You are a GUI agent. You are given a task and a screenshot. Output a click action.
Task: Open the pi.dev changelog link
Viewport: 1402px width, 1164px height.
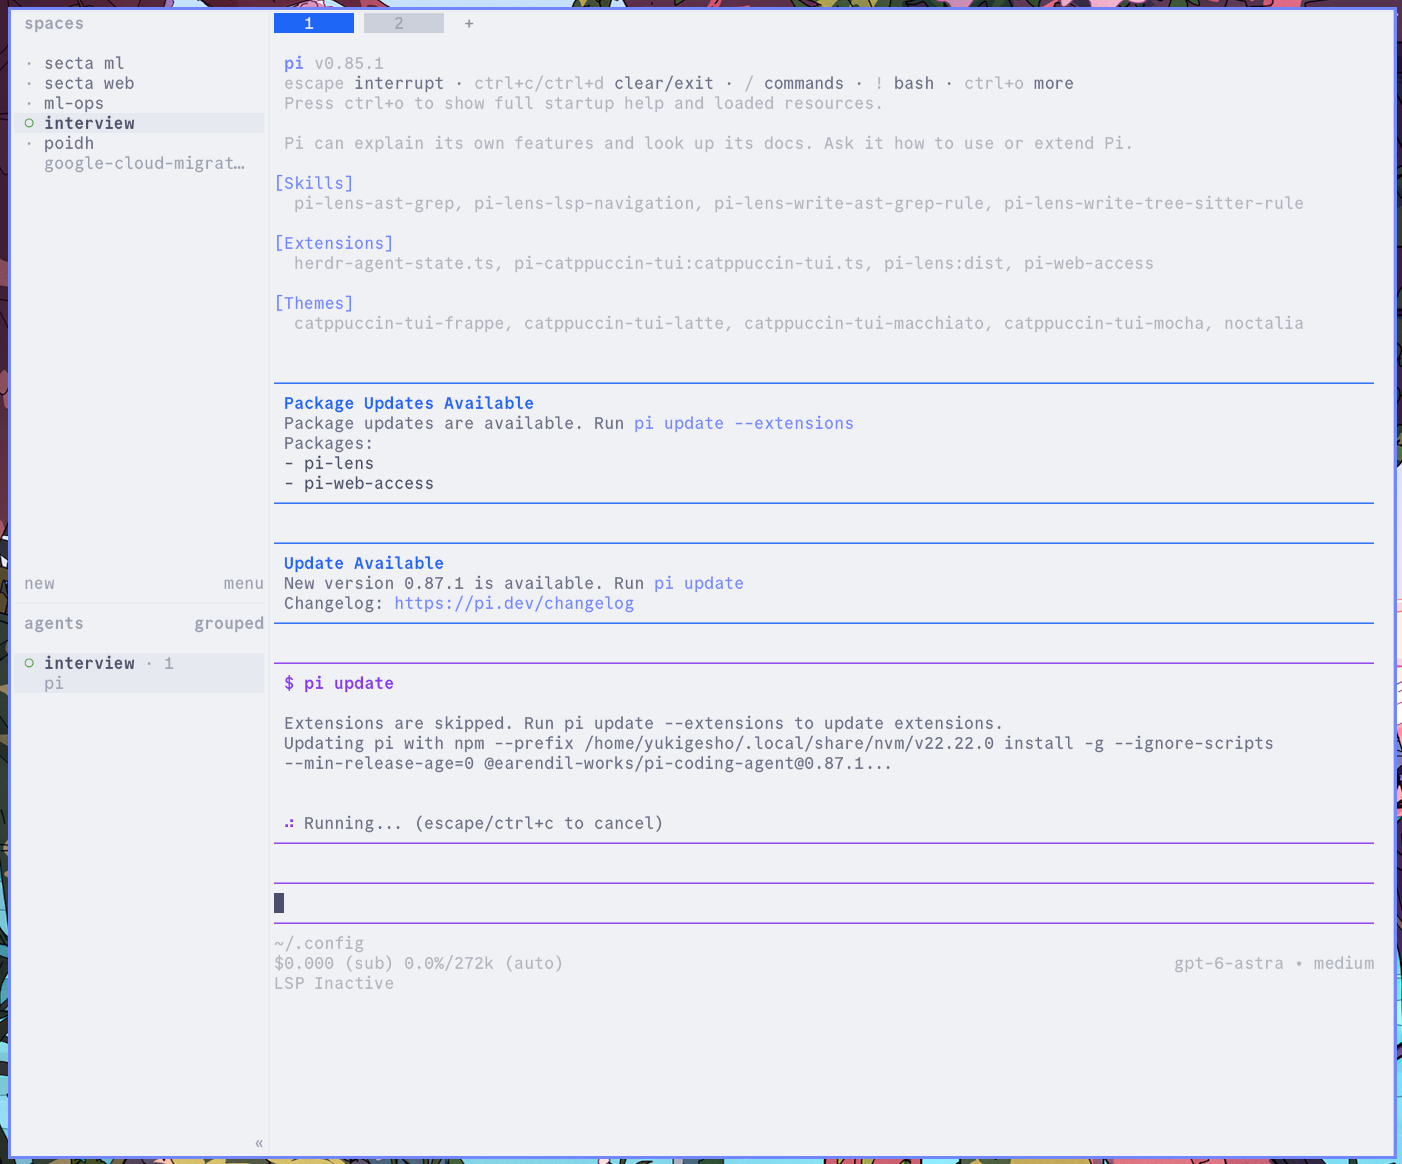tap(514, 603)
